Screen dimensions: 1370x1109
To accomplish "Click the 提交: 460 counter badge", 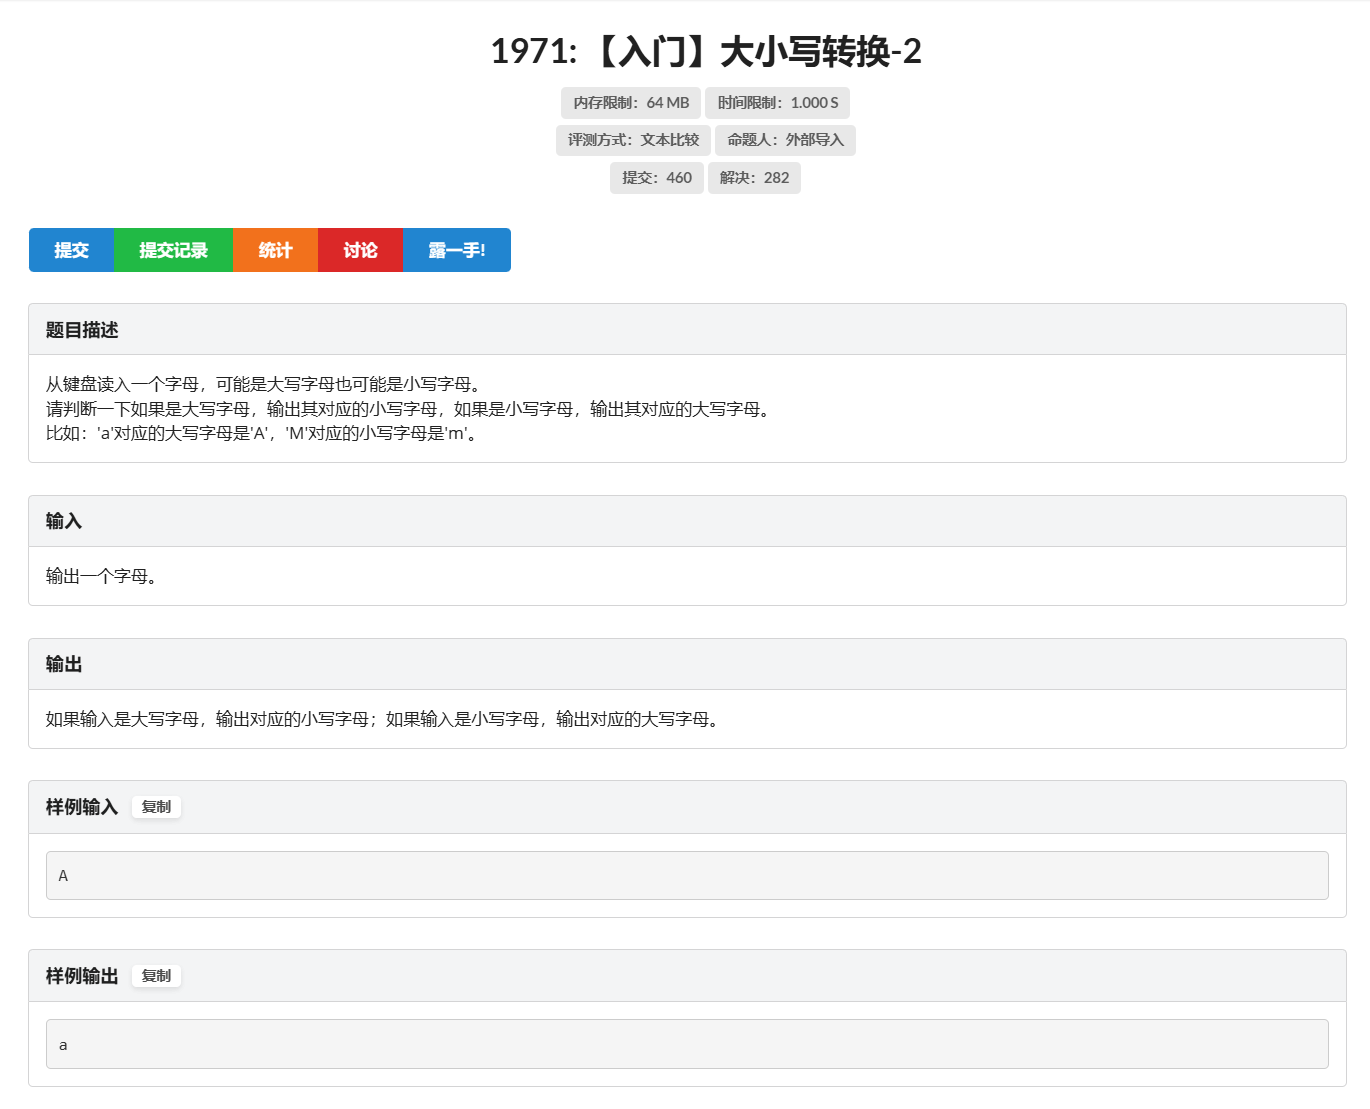I will coord(656,177).
